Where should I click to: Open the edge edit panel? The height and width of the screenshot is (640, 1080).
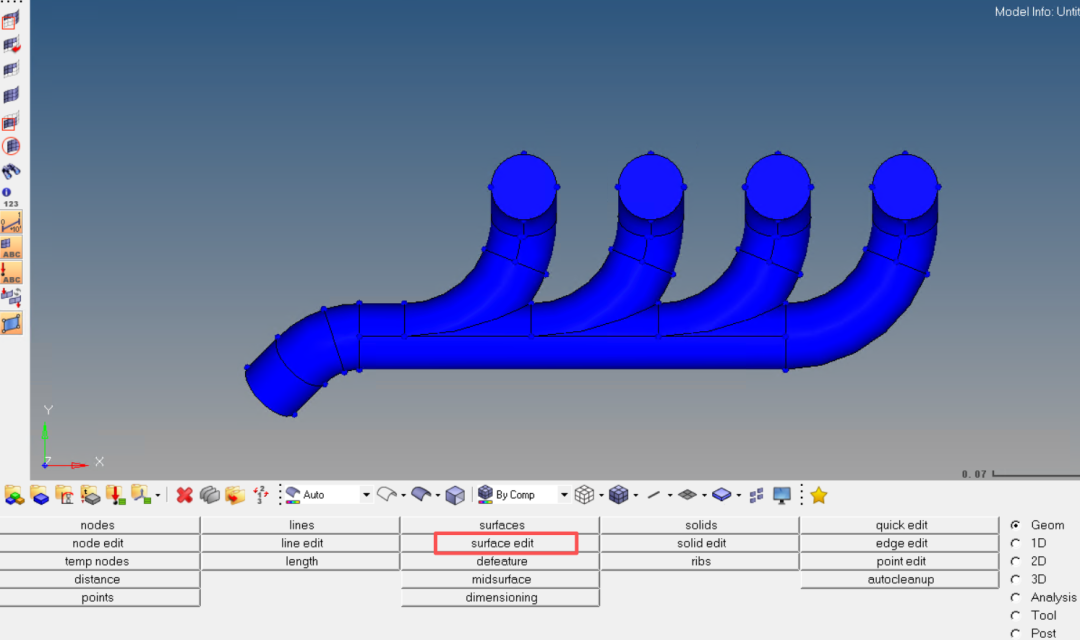900,543
